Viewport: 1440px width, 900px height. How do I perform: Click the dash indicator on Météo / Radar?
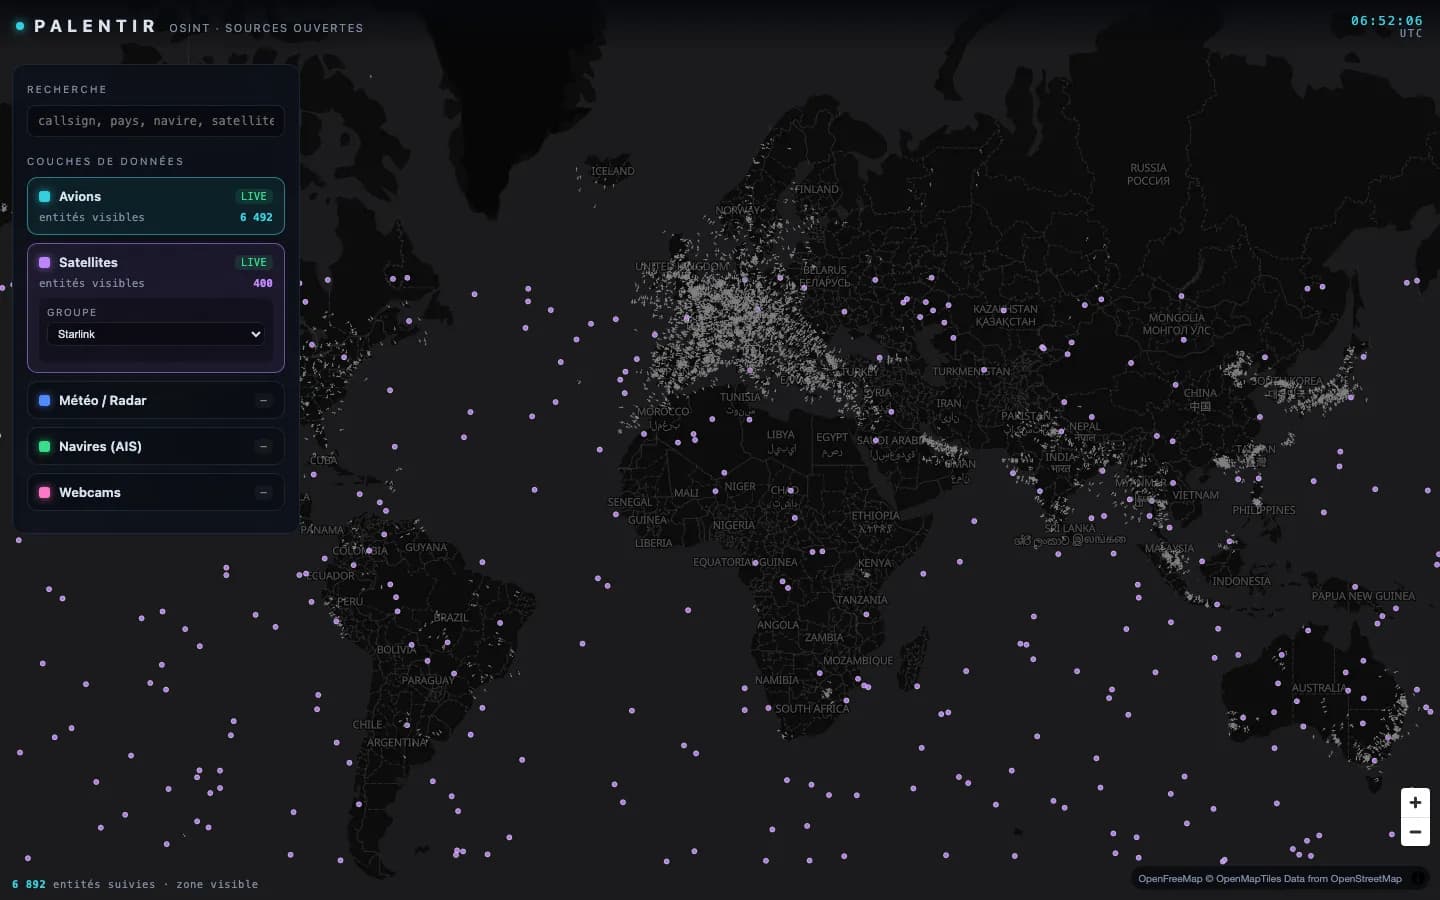(264, 400)
